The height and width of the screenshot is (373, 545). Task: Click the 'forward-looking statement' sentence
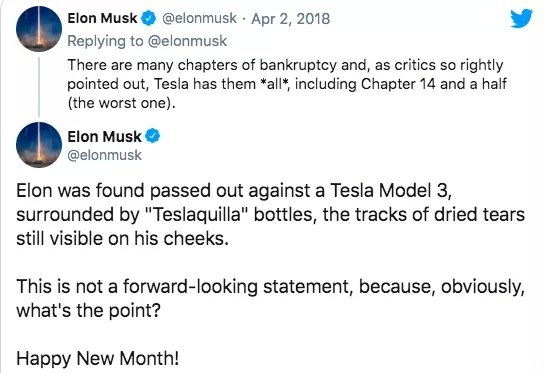point(270,298)
